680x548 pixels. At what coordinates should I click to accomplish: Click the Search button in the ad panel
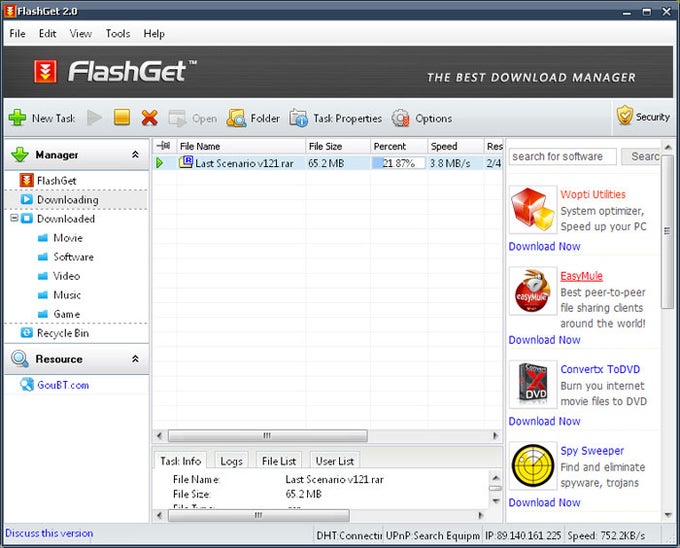tap(641, 157)
